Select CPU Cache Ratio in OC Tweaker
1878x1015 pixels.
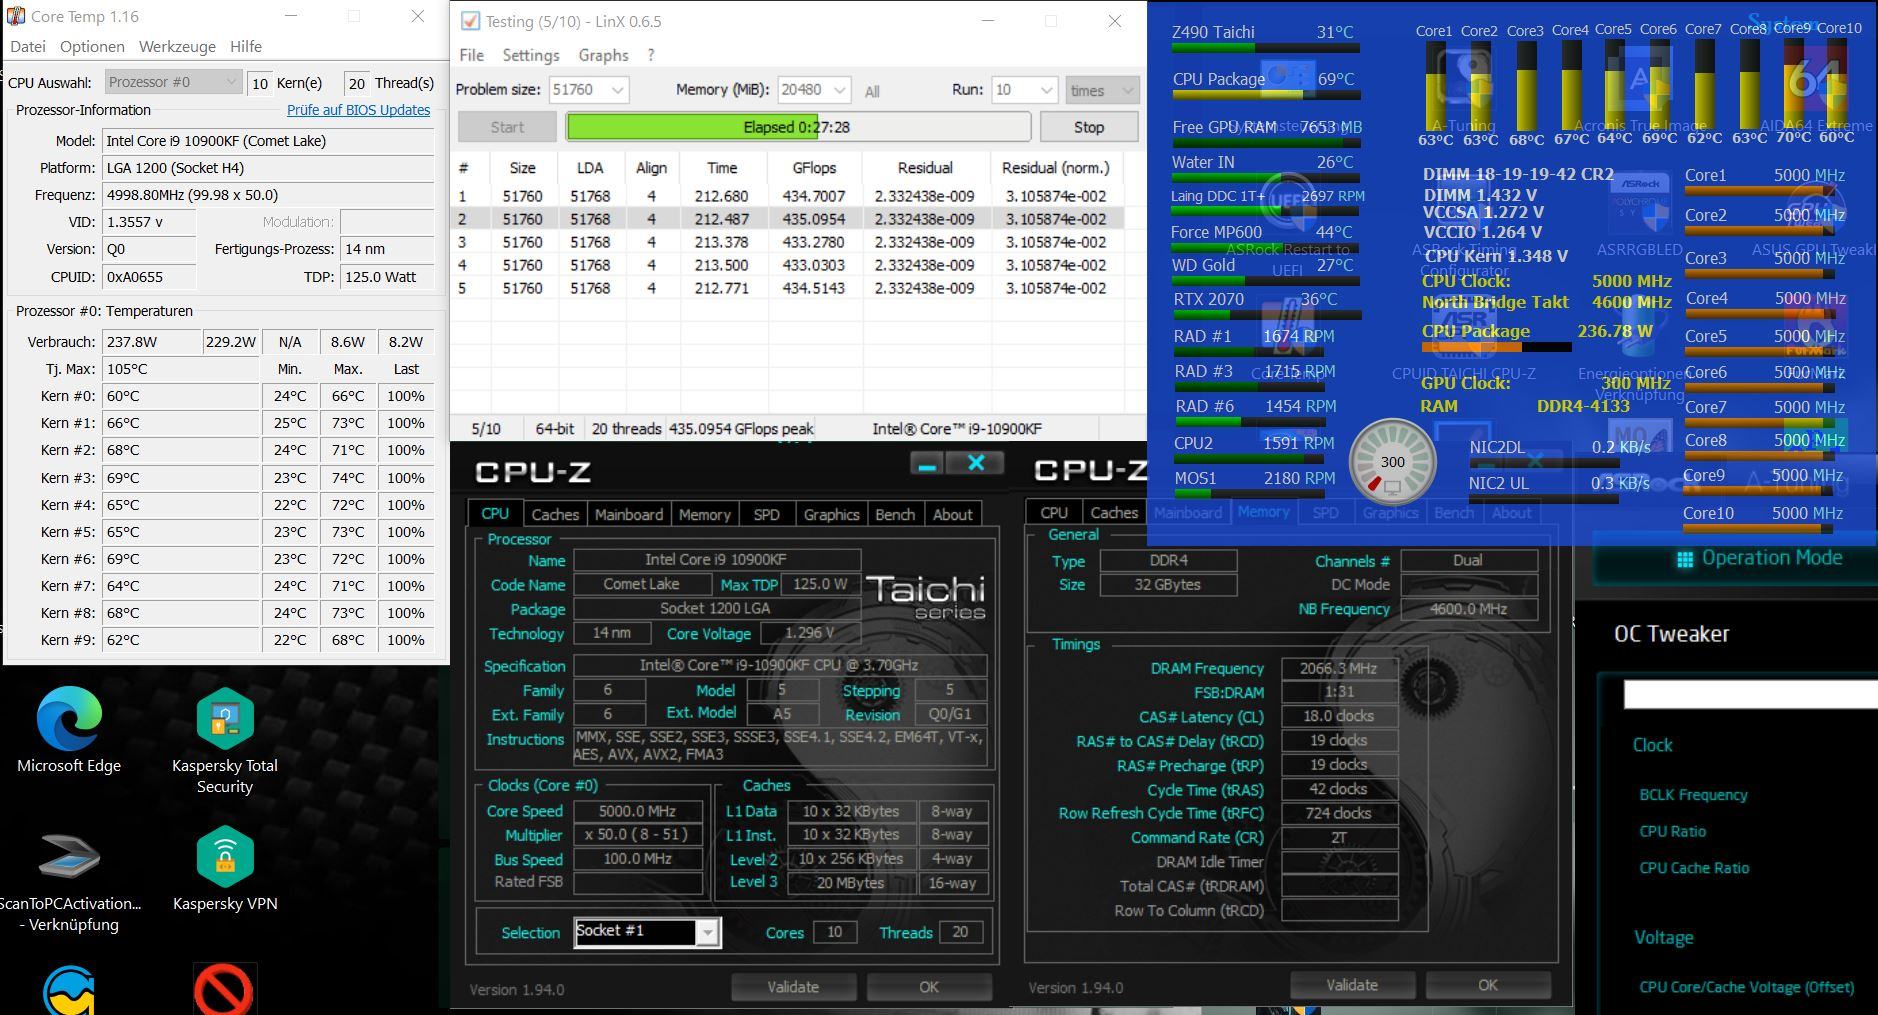(1694, 868)
